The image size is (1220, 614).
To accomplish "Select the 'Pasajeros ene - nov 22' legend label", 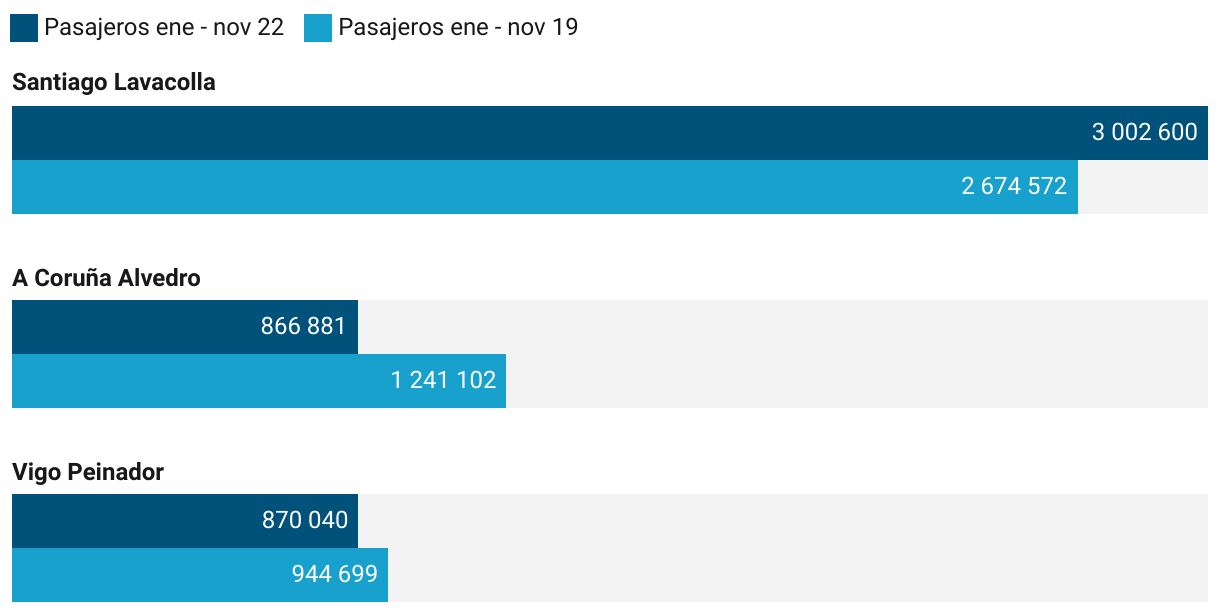I will 164,28.
